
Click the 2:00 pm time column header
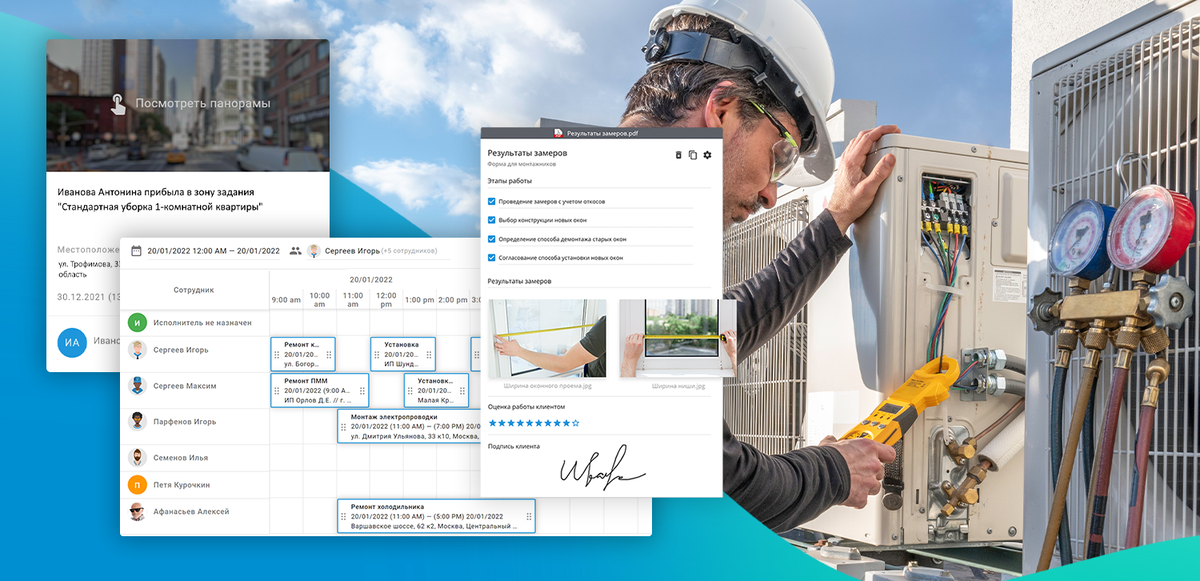[x=453, y=300]
